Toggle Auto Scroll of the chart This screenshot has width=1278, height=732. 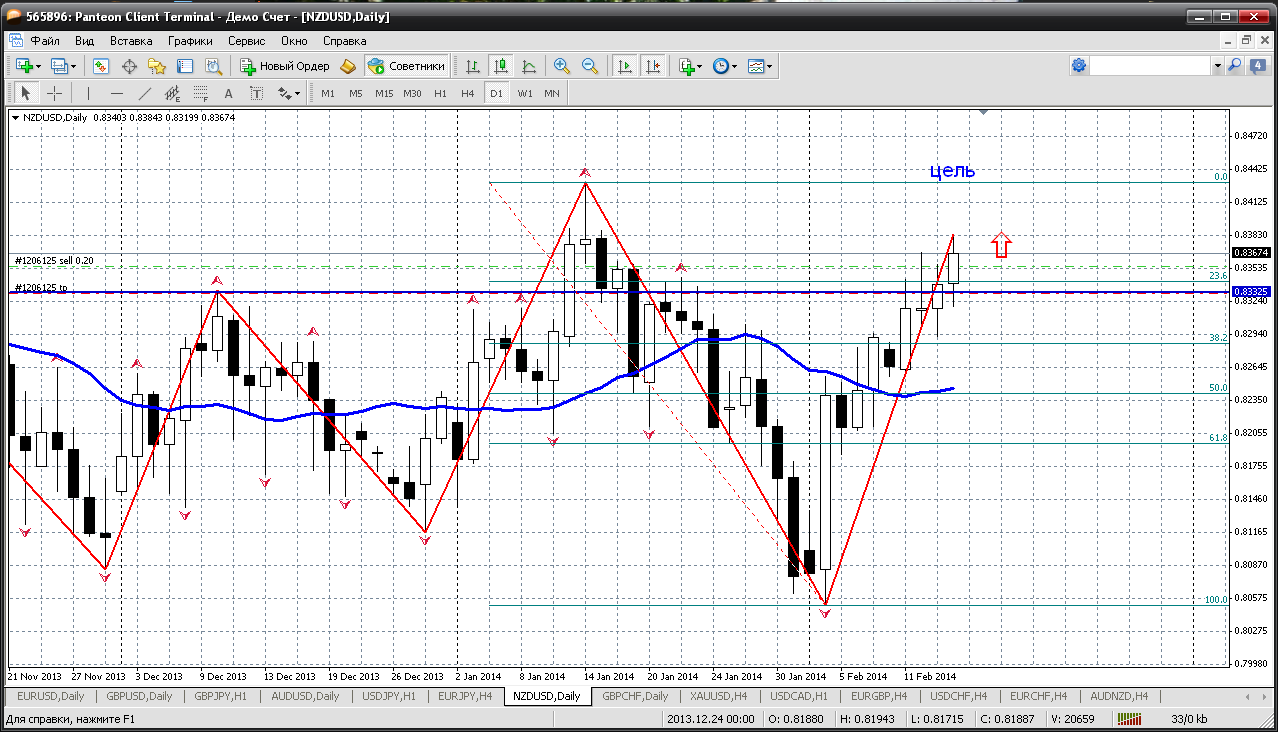click(x=625, y=66)
